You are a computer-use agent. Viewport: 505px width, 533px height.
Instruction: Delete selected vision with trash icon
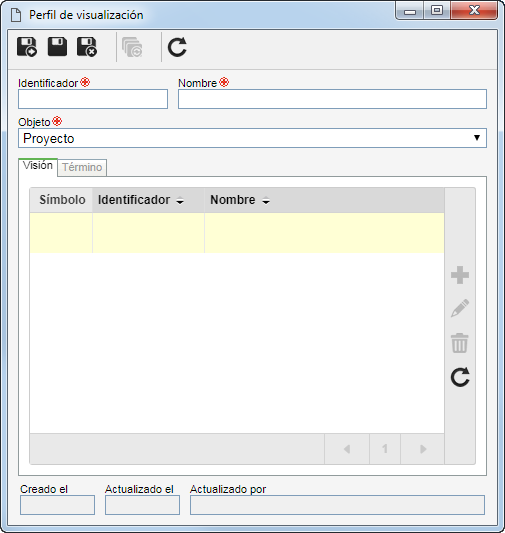tap(460, 343)
